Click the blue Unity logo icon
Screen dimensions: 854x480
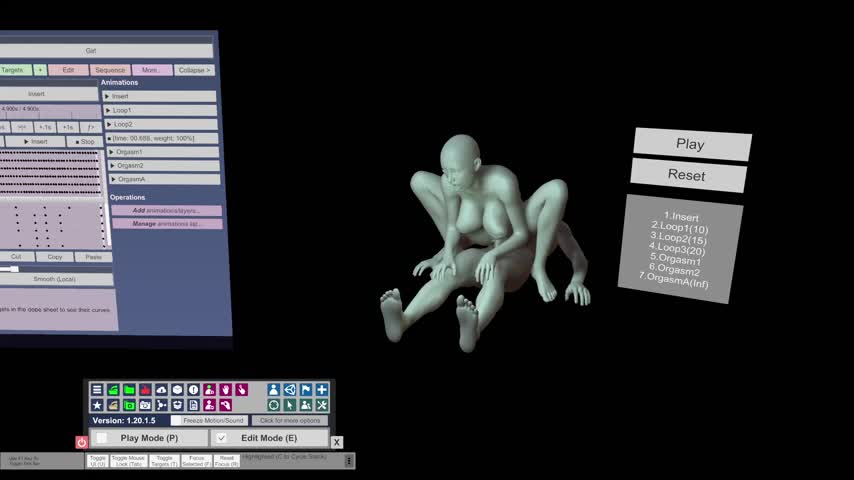click(290, 390)
